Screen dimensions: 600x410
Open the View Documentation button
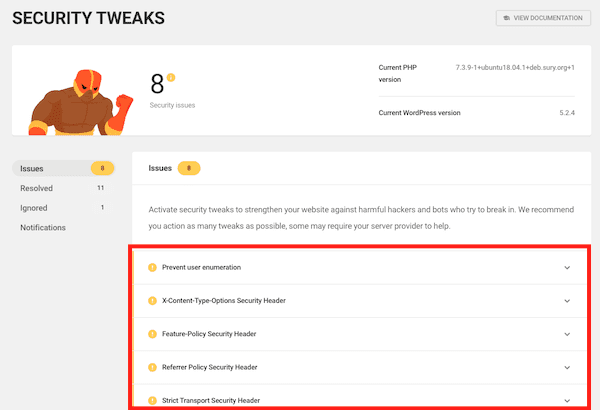click(543, 18)
